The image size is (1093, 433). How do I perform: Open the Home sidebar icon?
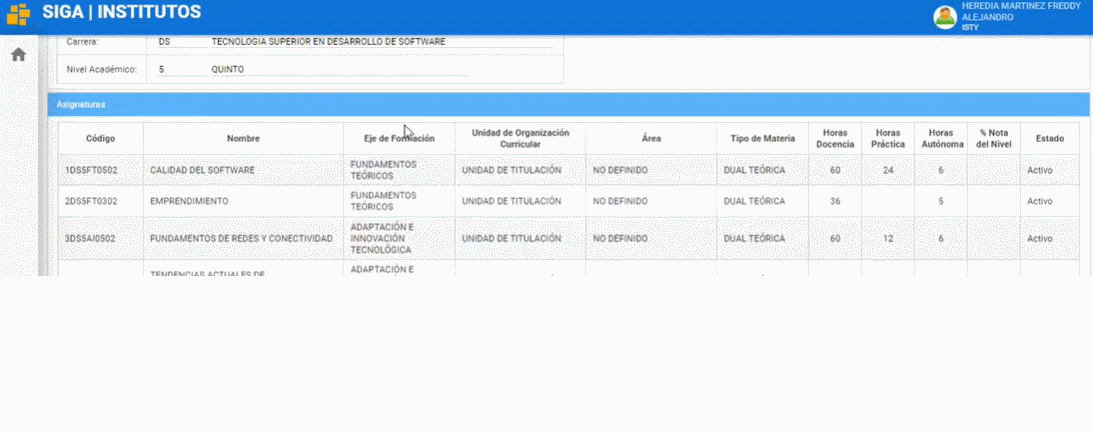(18, 55)
